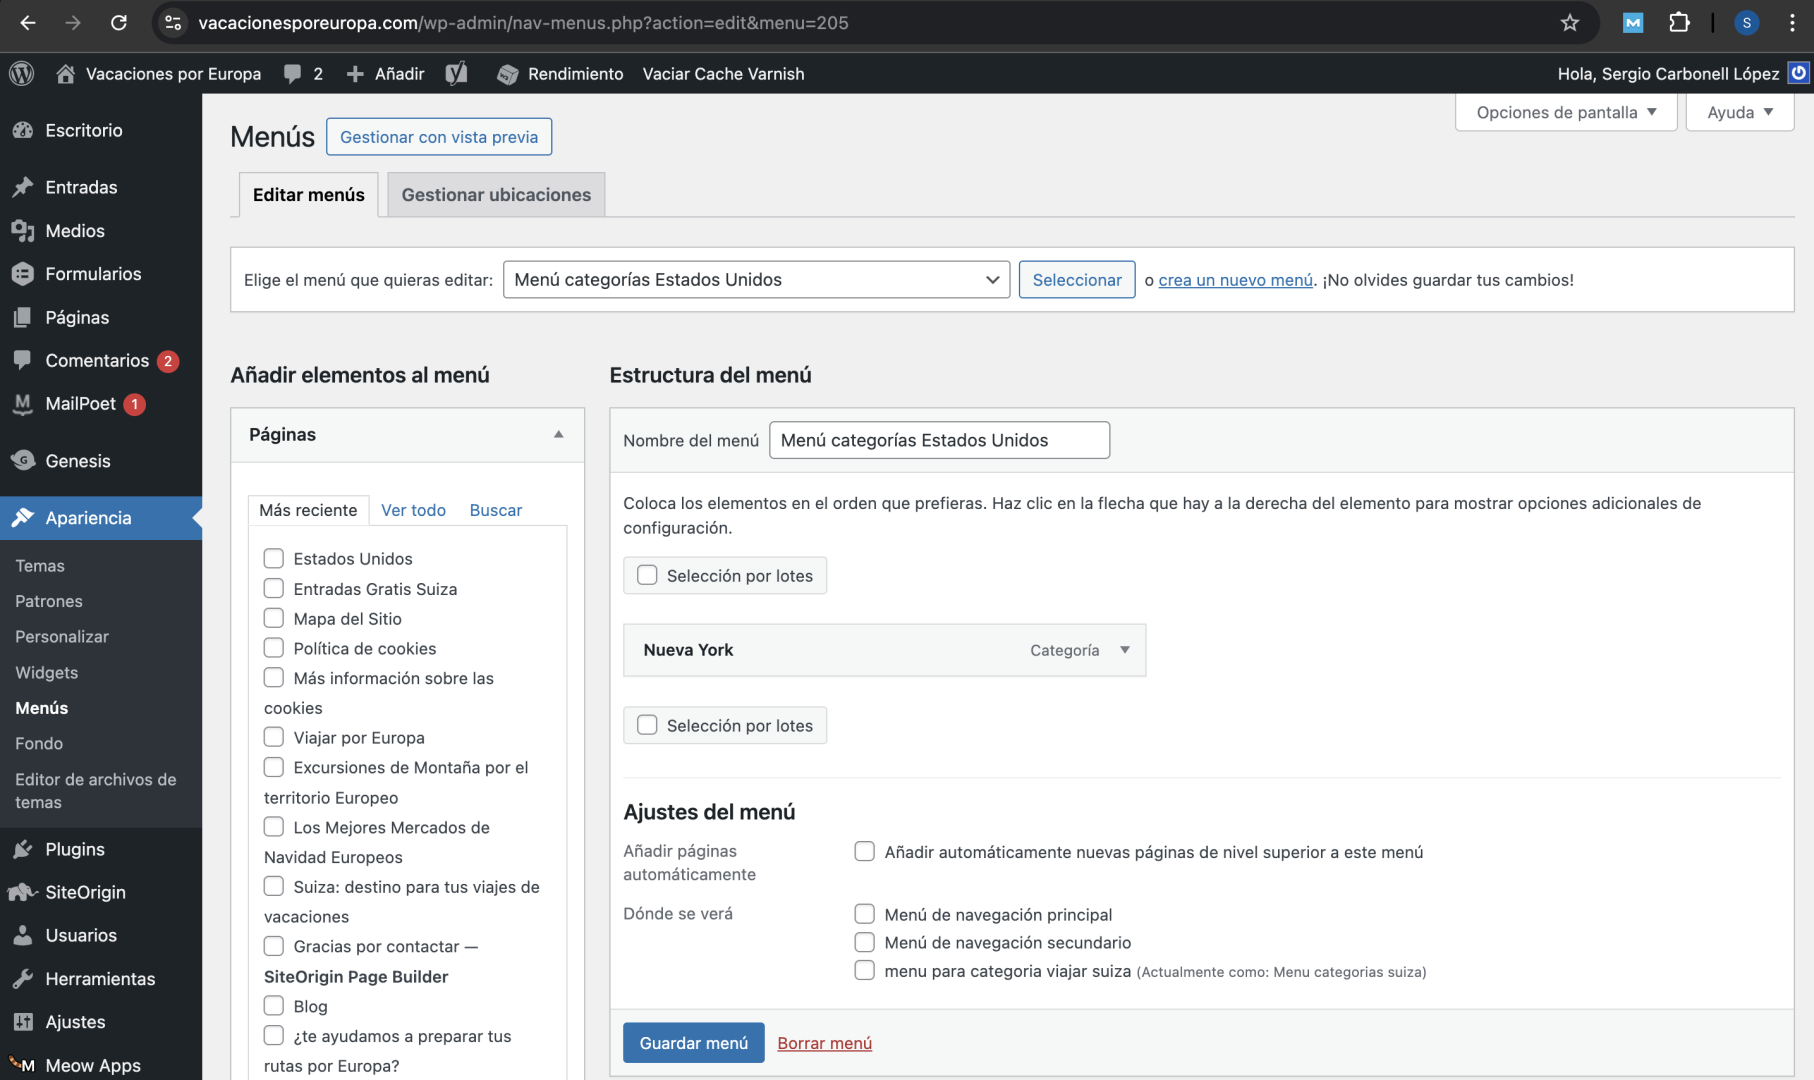This screenshot has width=1814, height=1080.
Task: Click the WordPress logo icon in admin bar
Action: click(21, 73)
